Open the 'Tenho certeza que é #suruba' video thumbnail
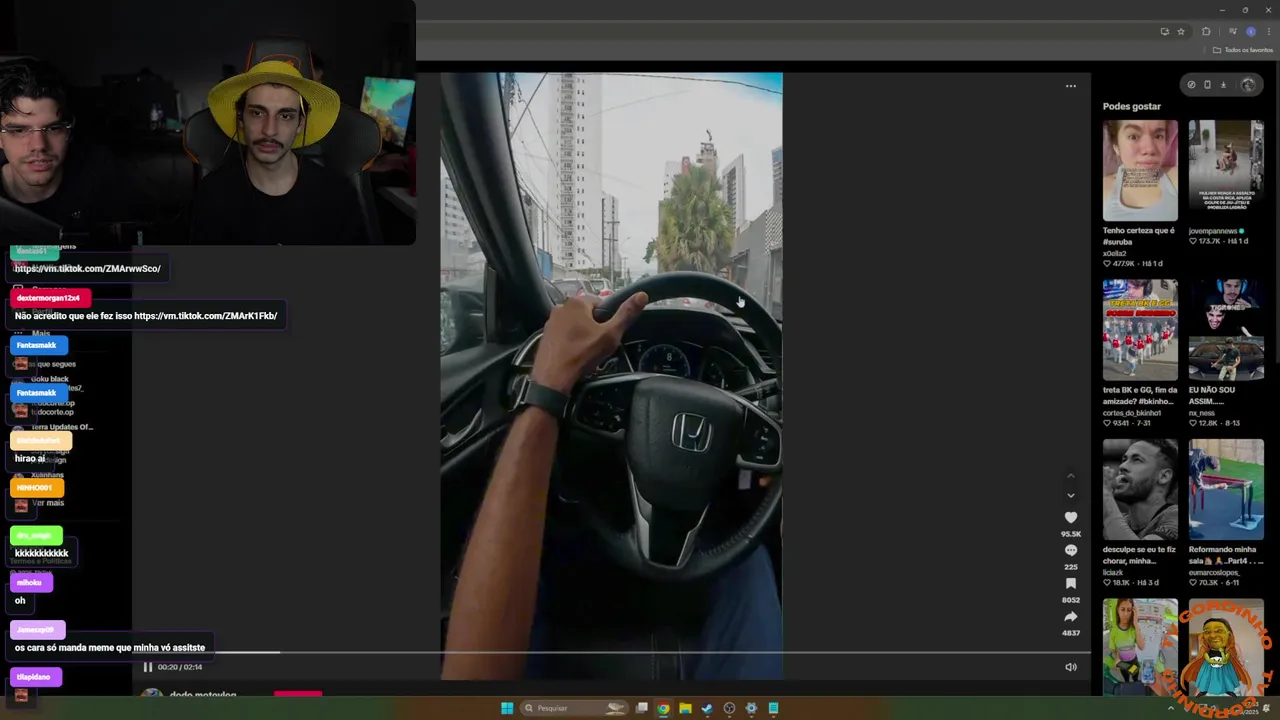The height and width of the screenshot is (720, 1280). 1140,171
